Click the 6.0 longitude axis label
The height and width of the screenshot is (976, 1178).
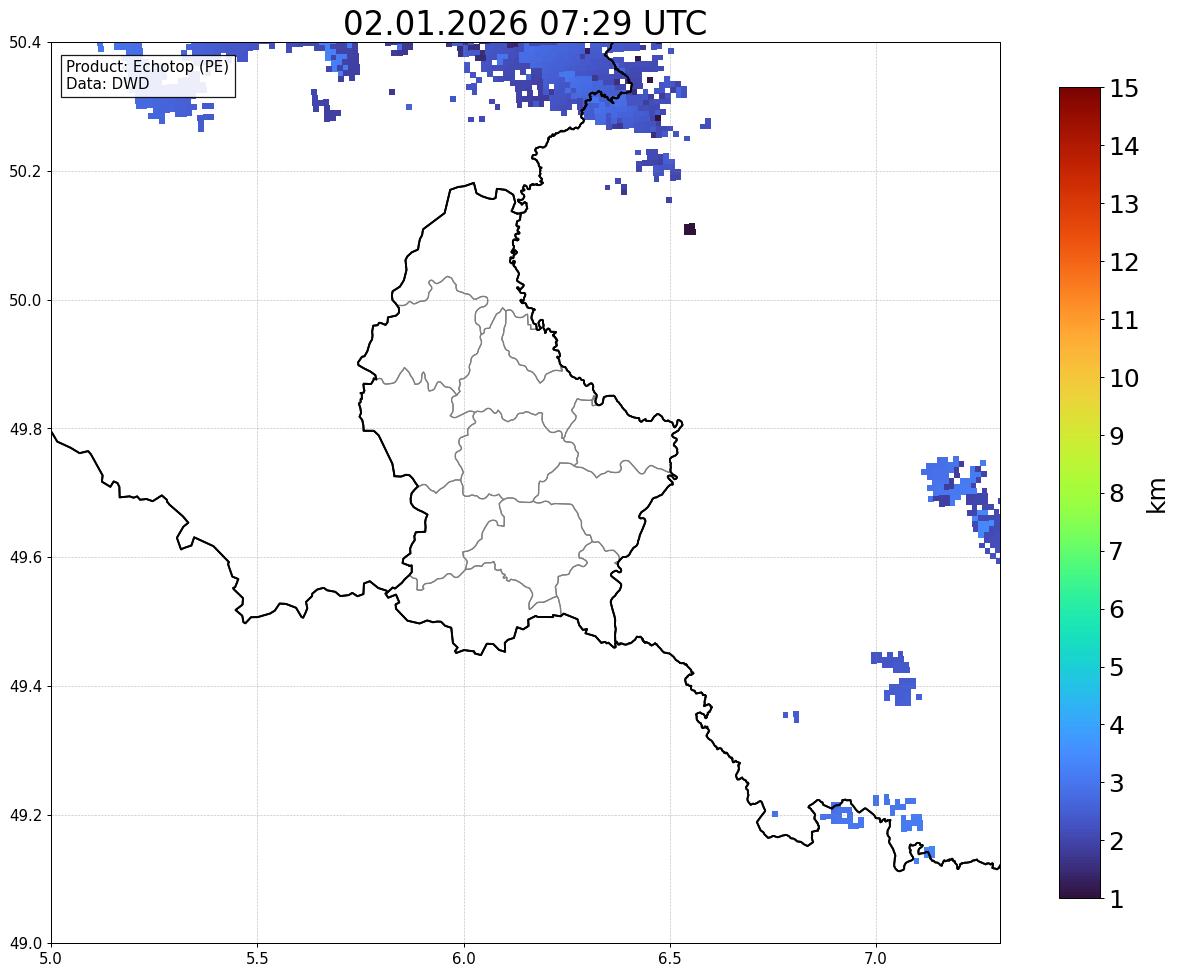click(464, 959)
